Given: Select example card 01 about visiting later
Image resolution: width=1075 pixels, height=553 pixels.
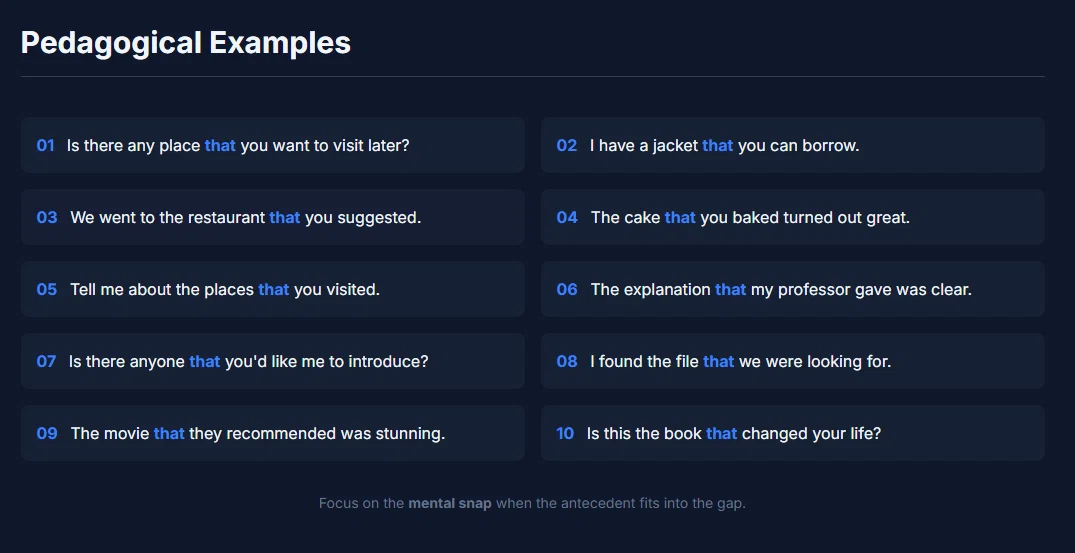Looking at the screenshot, I should [x=273, y=145].
